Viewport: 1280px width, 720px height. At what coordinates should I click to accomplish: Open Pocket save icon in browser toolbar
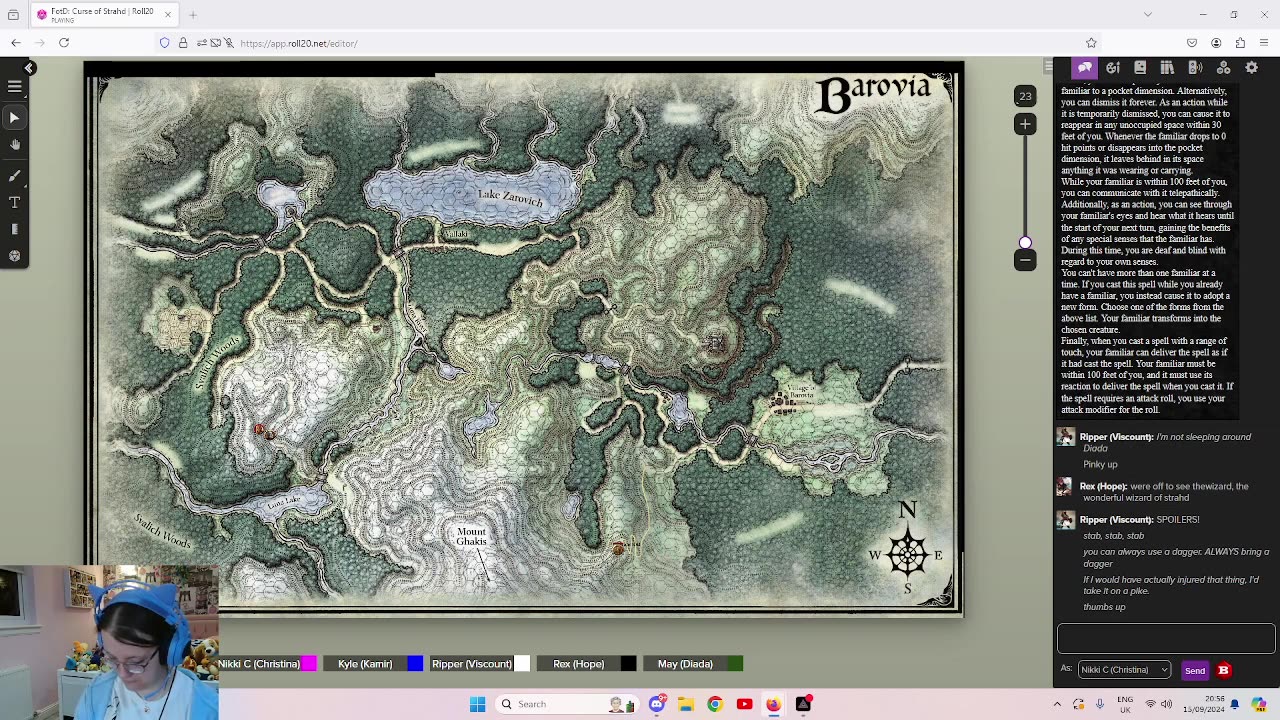pos(1192,43)
